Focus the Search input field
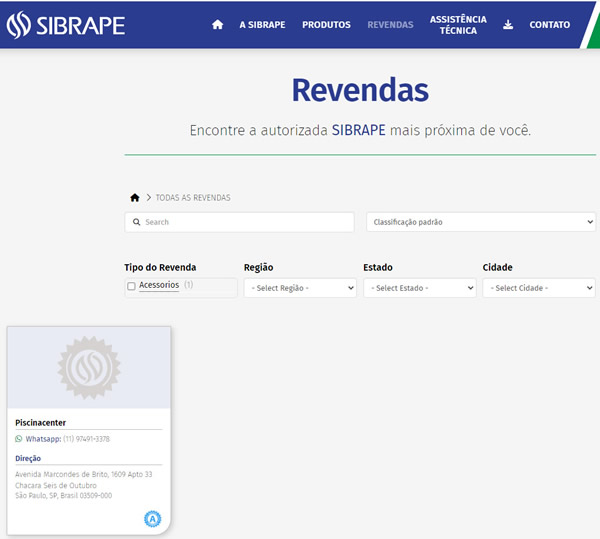The width and height of the screenshot is (600, 539). coord(240,222)
